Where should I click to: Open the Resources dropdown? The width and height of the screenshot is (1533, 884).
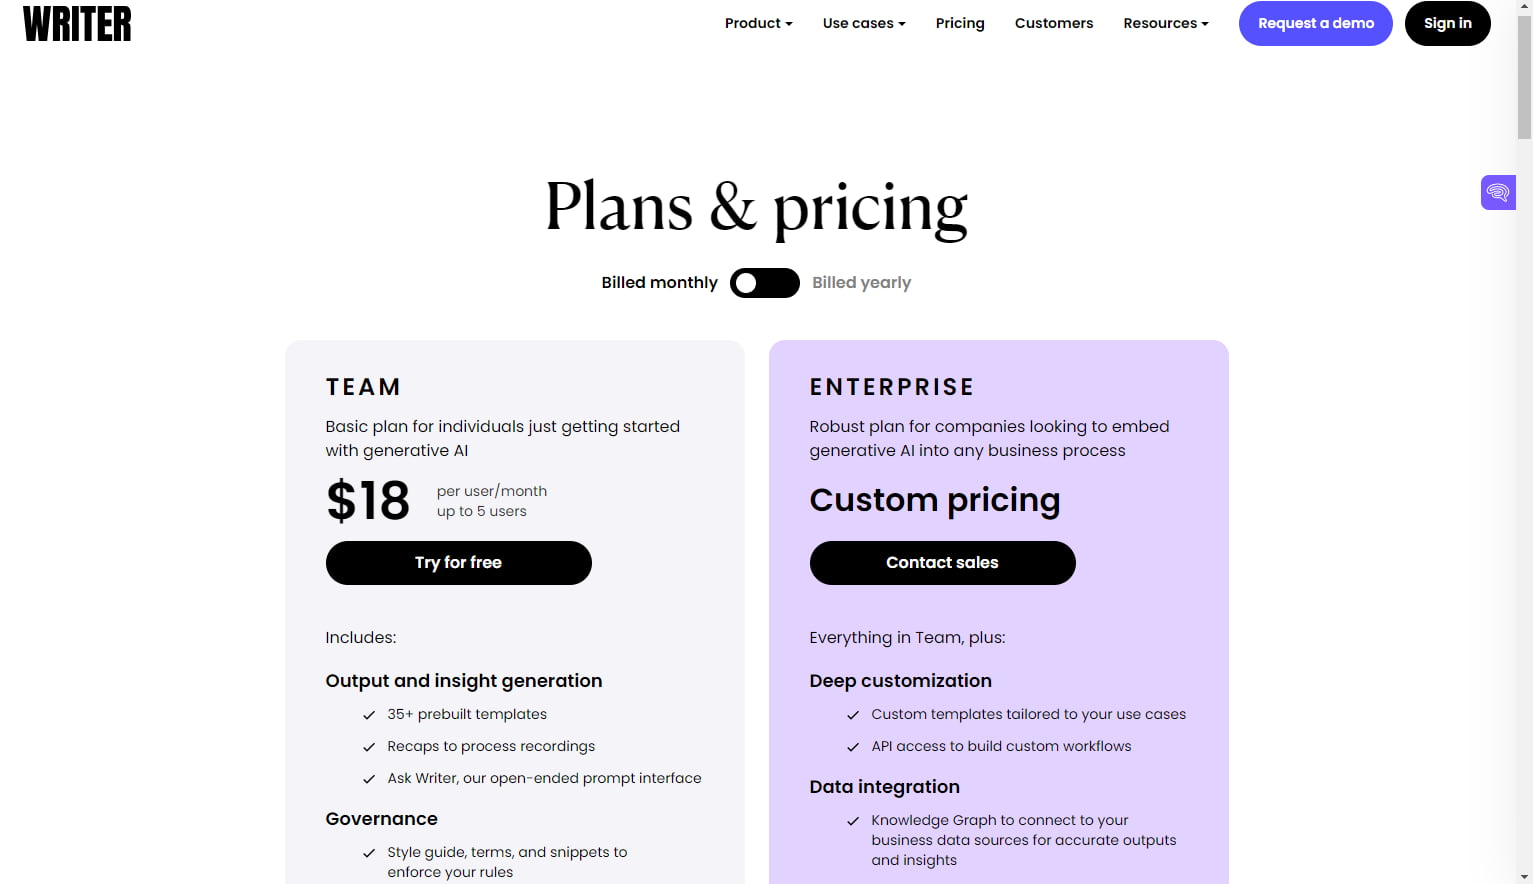point(1165,23)
